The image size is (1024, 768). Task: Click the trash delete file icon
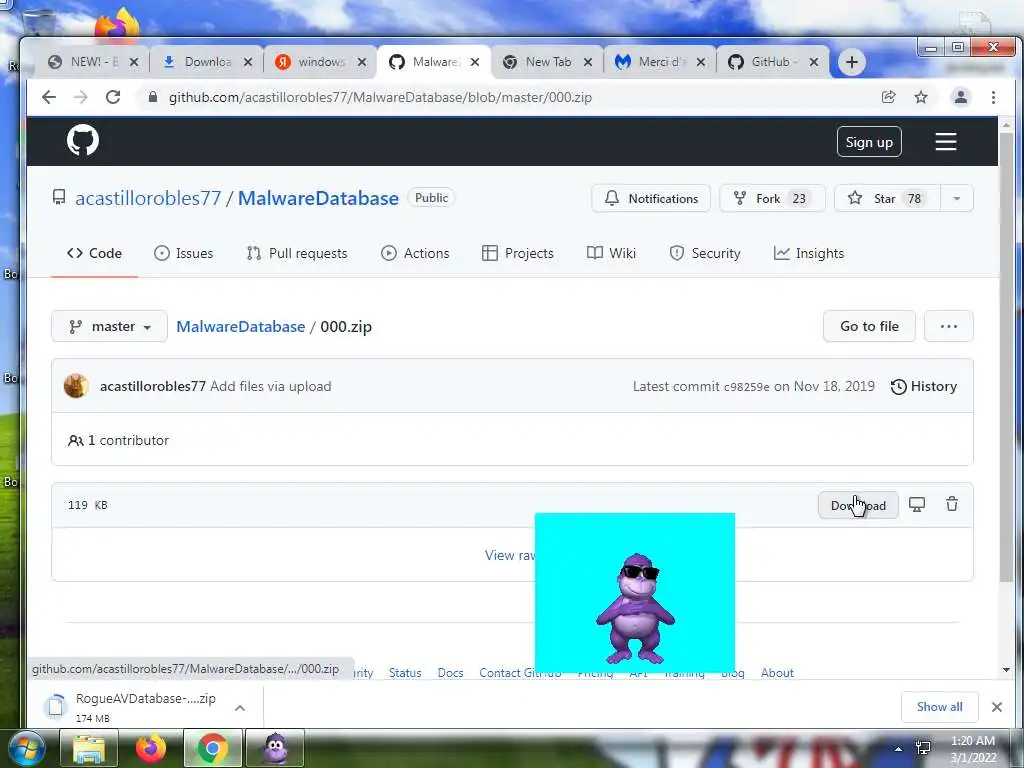point(952,504)
